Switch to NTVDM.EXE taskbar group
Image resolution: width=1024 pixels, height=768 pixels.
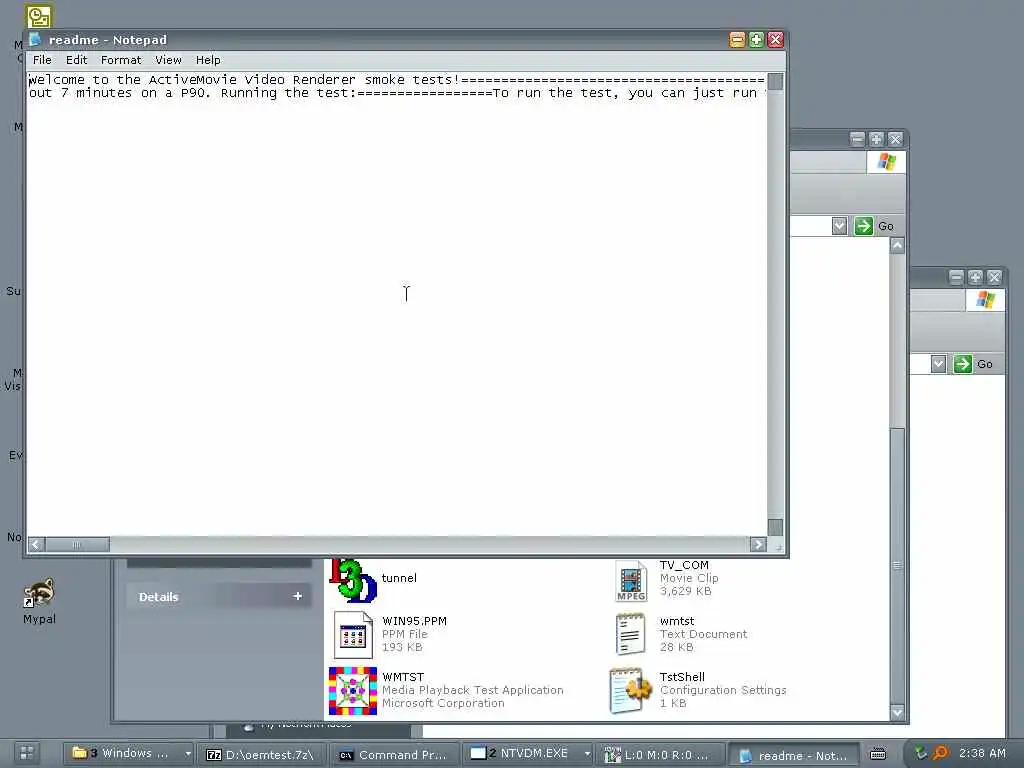pos(520,754)
